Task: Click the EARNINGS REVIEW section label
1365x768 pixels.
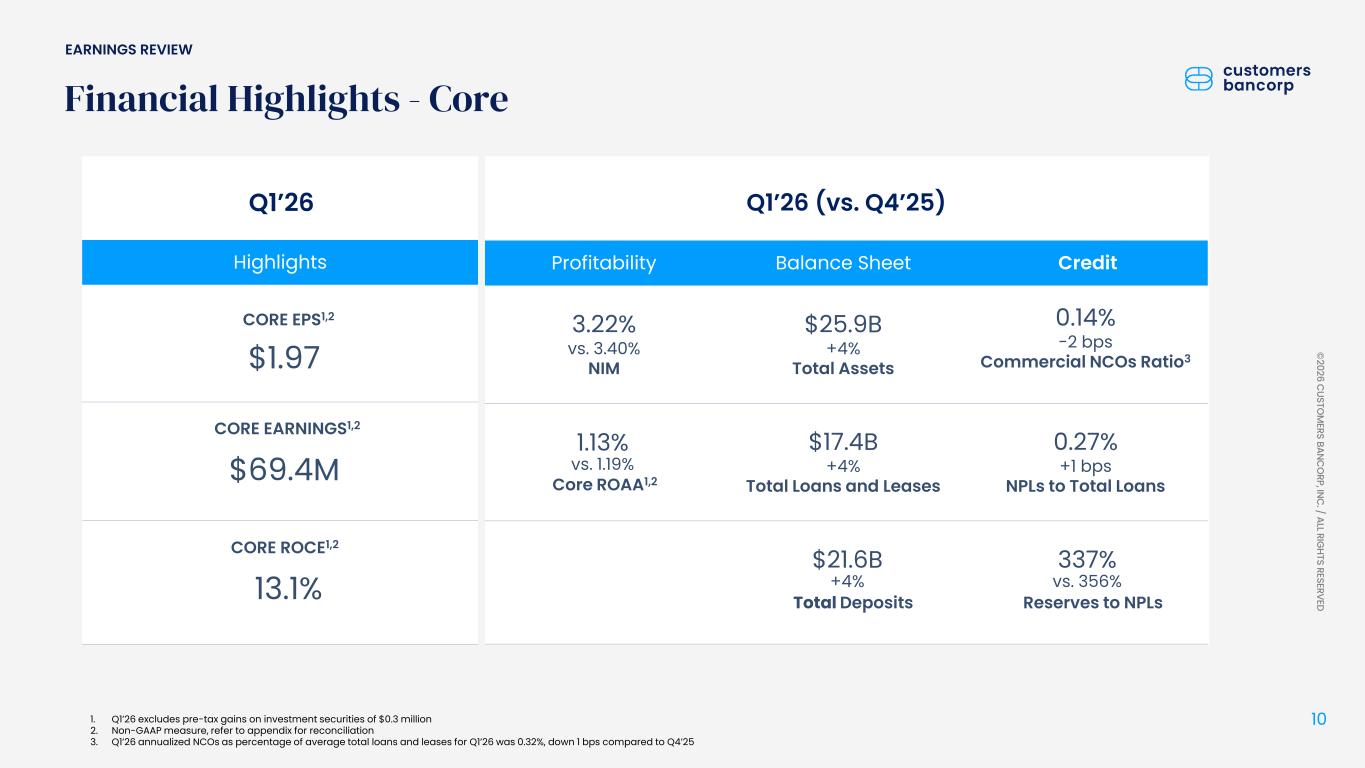Action: point(129,50)
